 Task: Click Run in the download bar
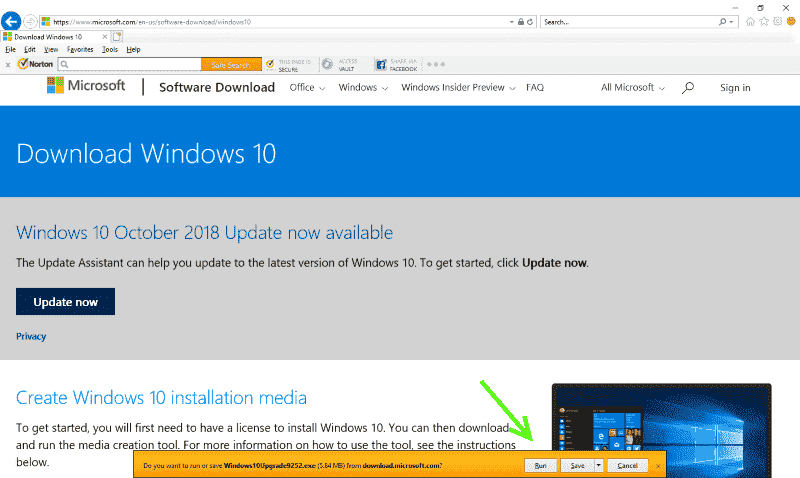[x=540, y=465]
